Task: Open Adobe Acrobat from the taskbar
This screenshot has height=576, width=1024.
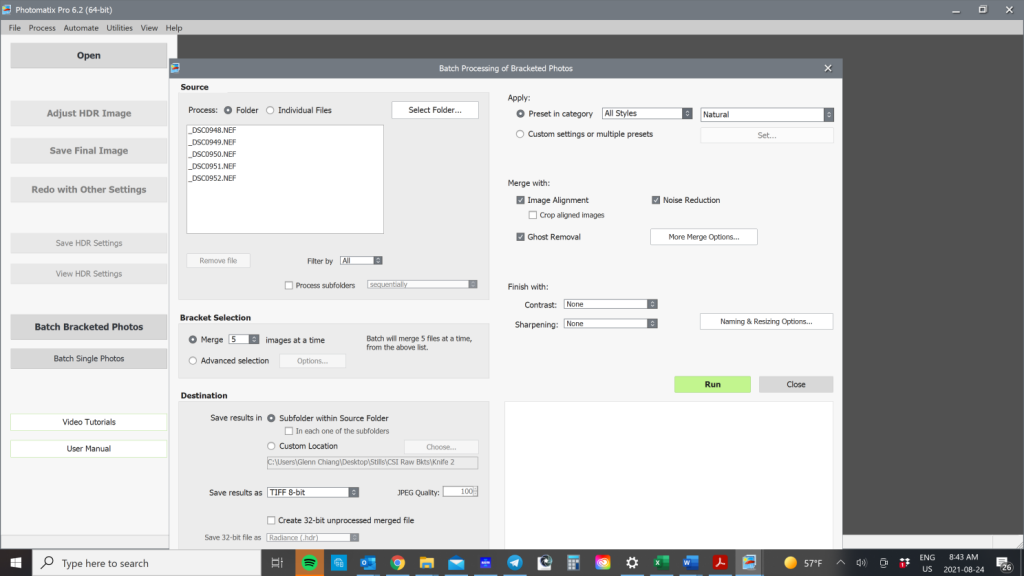Action: [720, 562]
